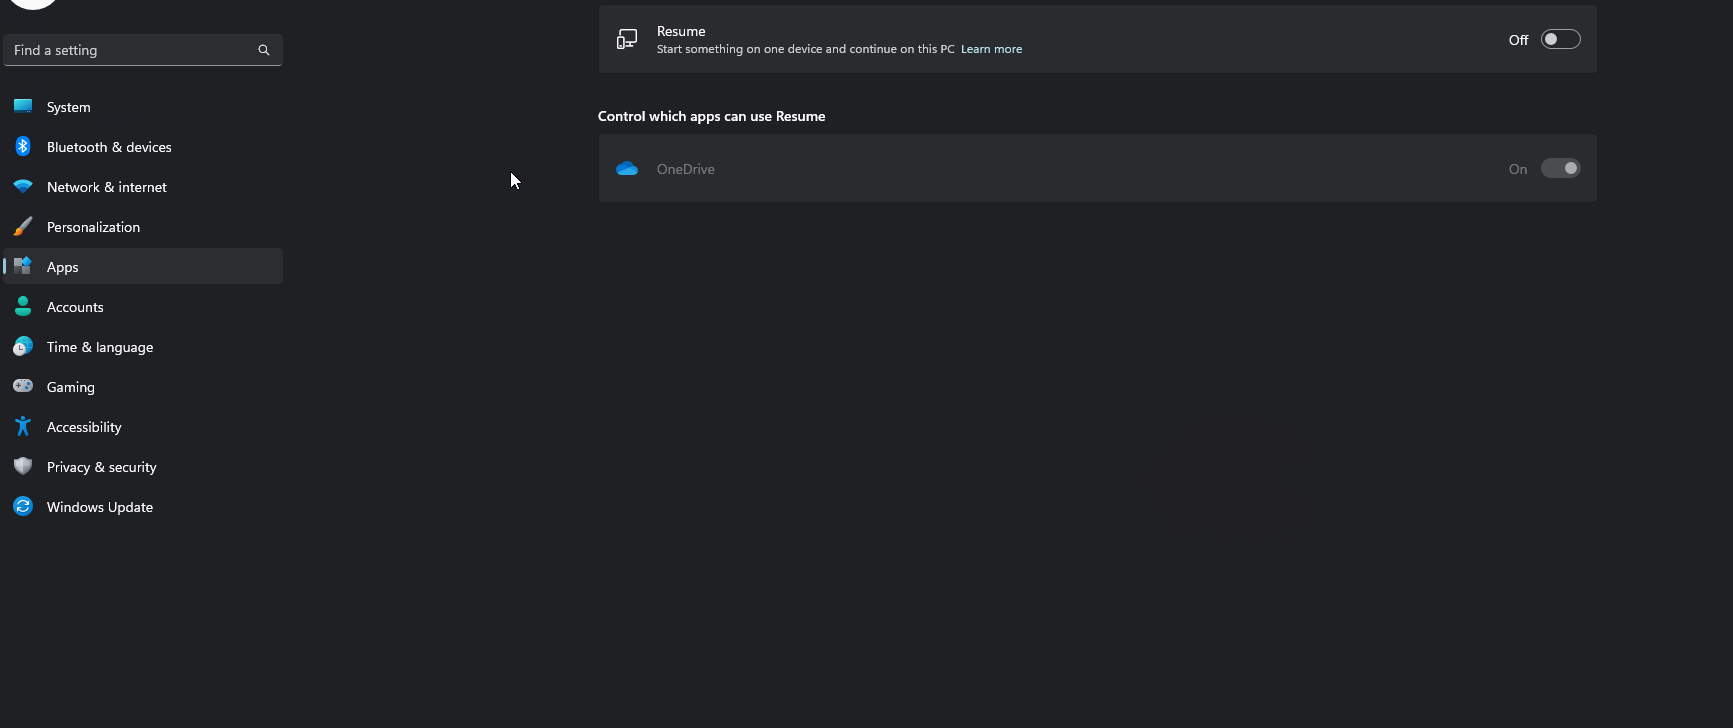Open Bluetooth & devices via its icon
The width and height of the screenshot is (1733, 728).
tap(23, 146)
